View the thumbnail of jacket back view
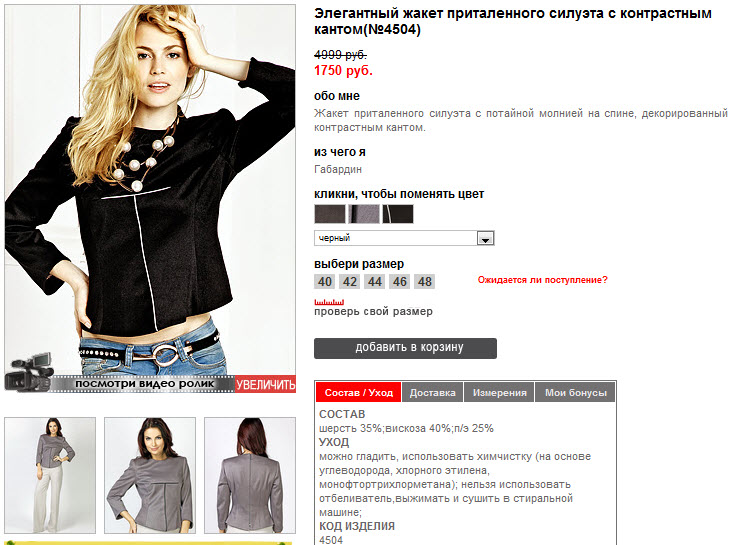The width and height of the screenshot is (731, 545). click(250, 476)
